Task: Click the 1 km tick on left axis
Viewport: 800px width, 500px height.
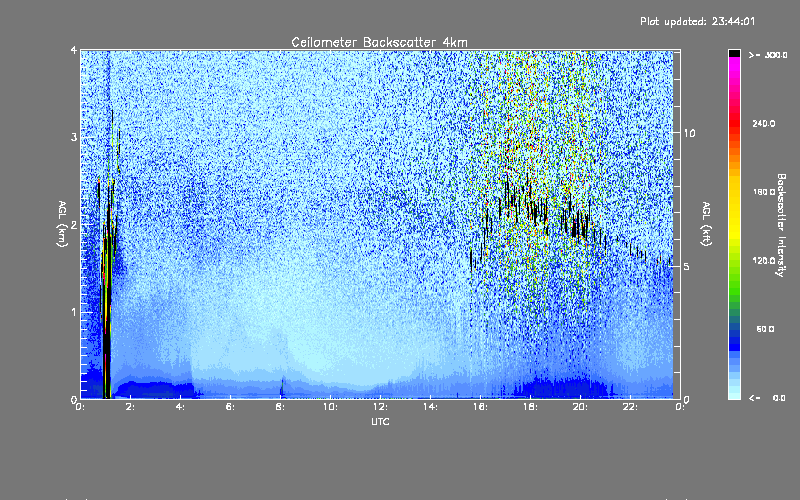Action: click(x=74, y=312)
